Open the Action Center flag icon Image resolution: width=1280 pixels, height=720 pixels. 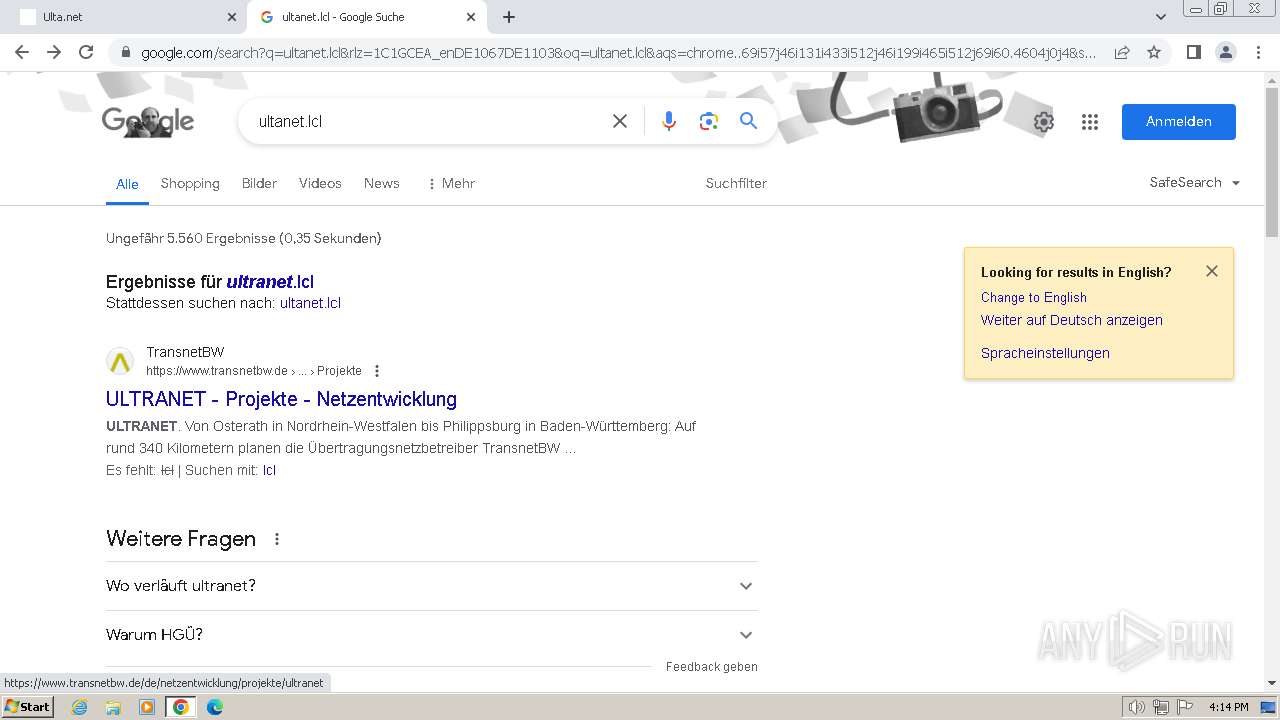click(1185, 707)
